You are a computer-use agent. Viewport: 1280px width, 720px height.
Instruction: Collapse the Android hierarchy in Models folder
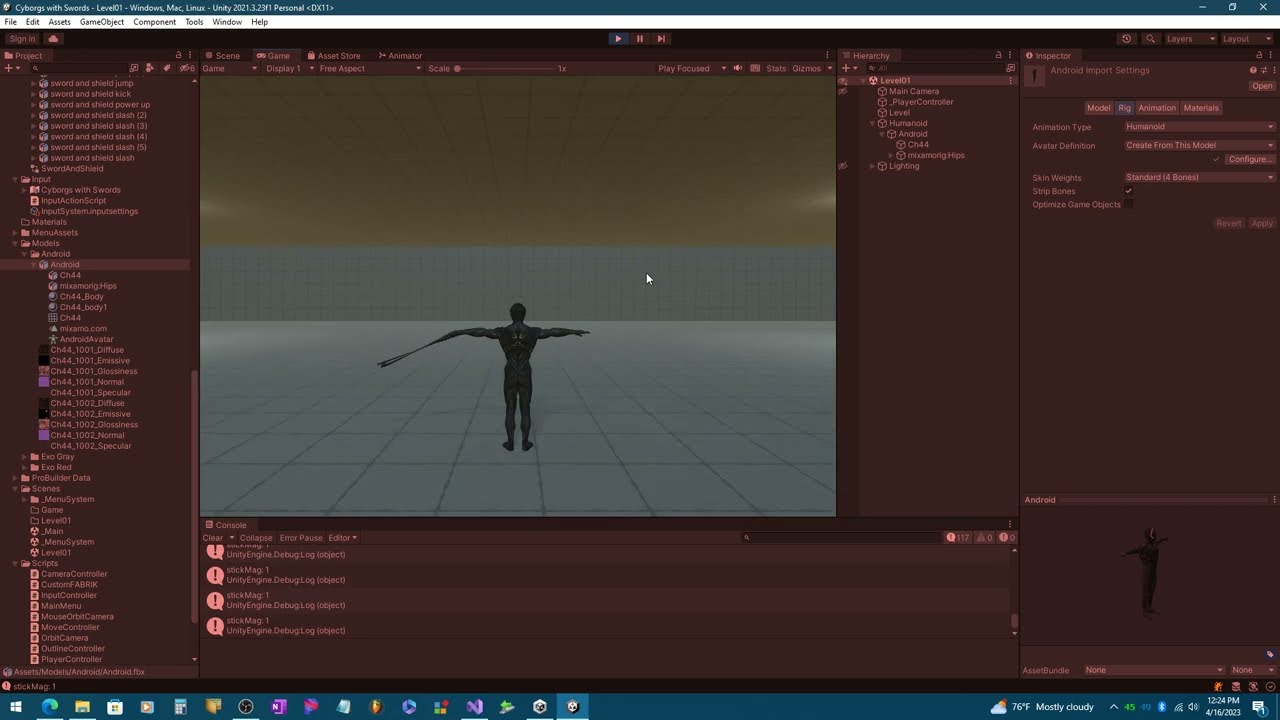(24, 253)
